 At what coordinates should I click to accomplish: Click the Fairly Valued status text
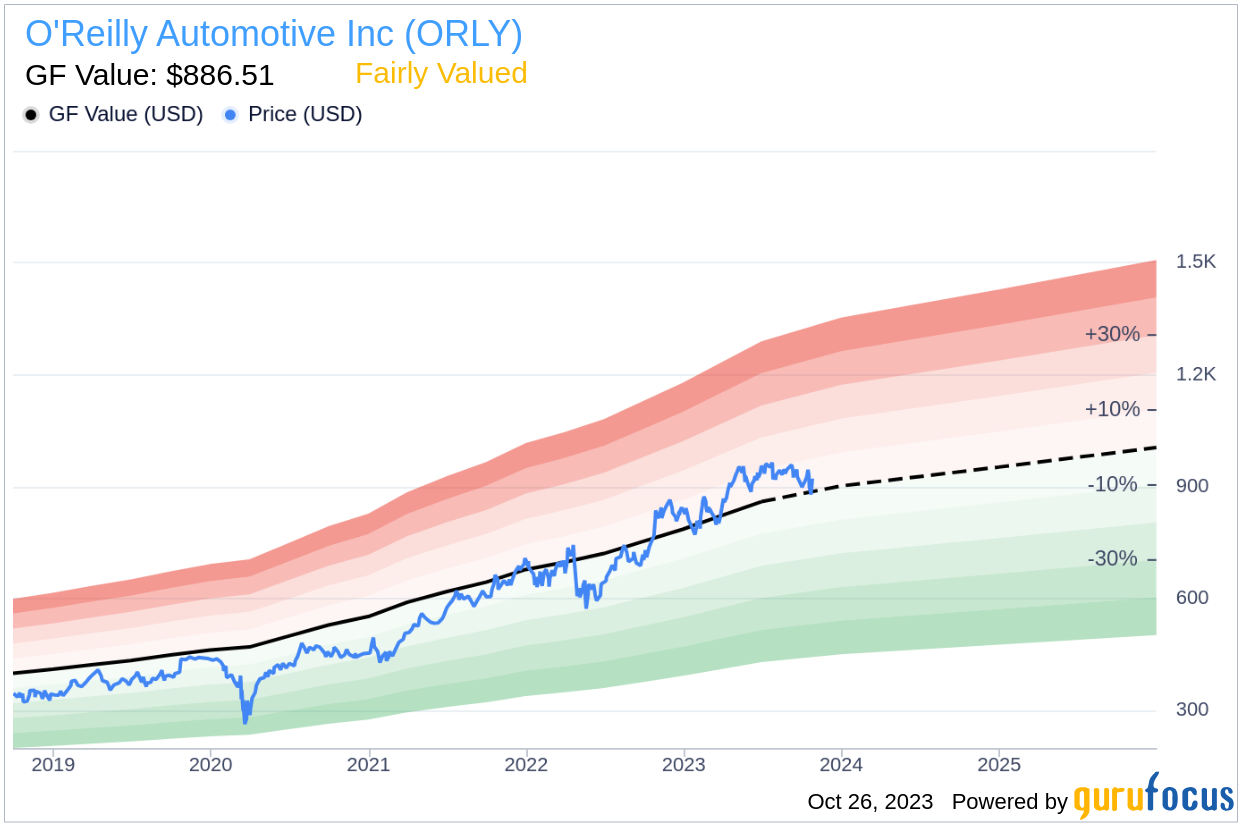(441, 74)
